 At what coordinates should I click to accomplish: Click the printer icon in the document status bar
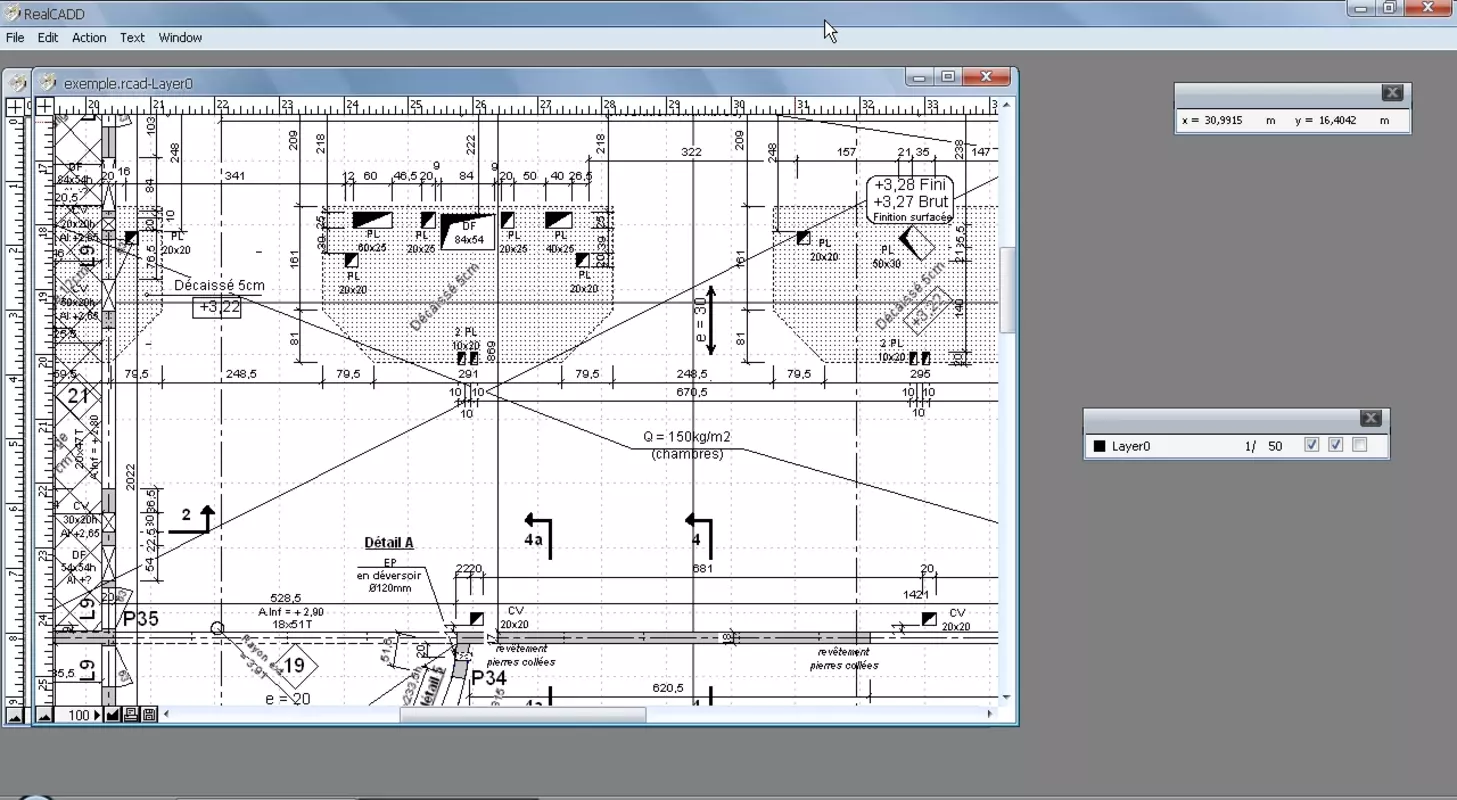click(131, 715)
